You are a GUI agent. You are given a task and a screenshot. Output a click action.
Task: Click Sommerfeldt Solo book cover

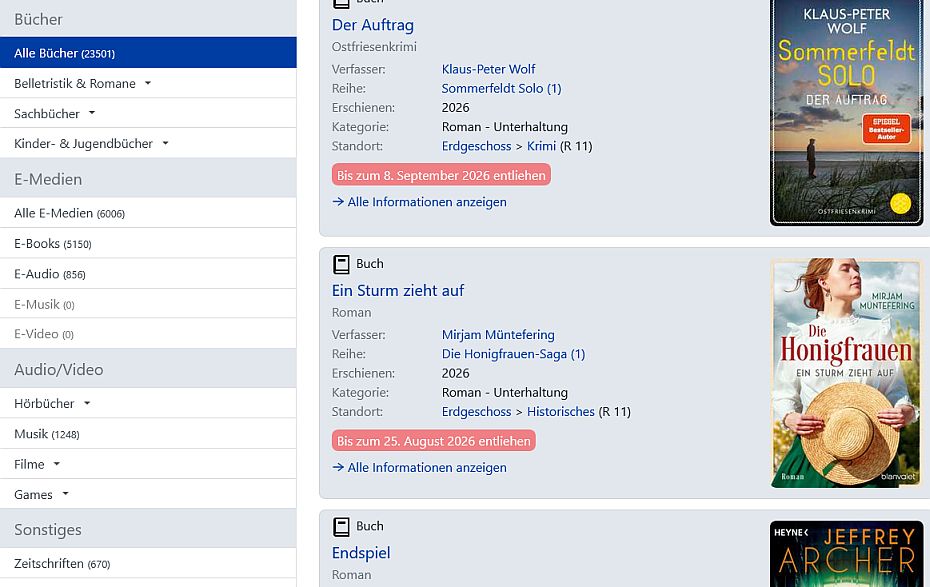pos(846,113)
